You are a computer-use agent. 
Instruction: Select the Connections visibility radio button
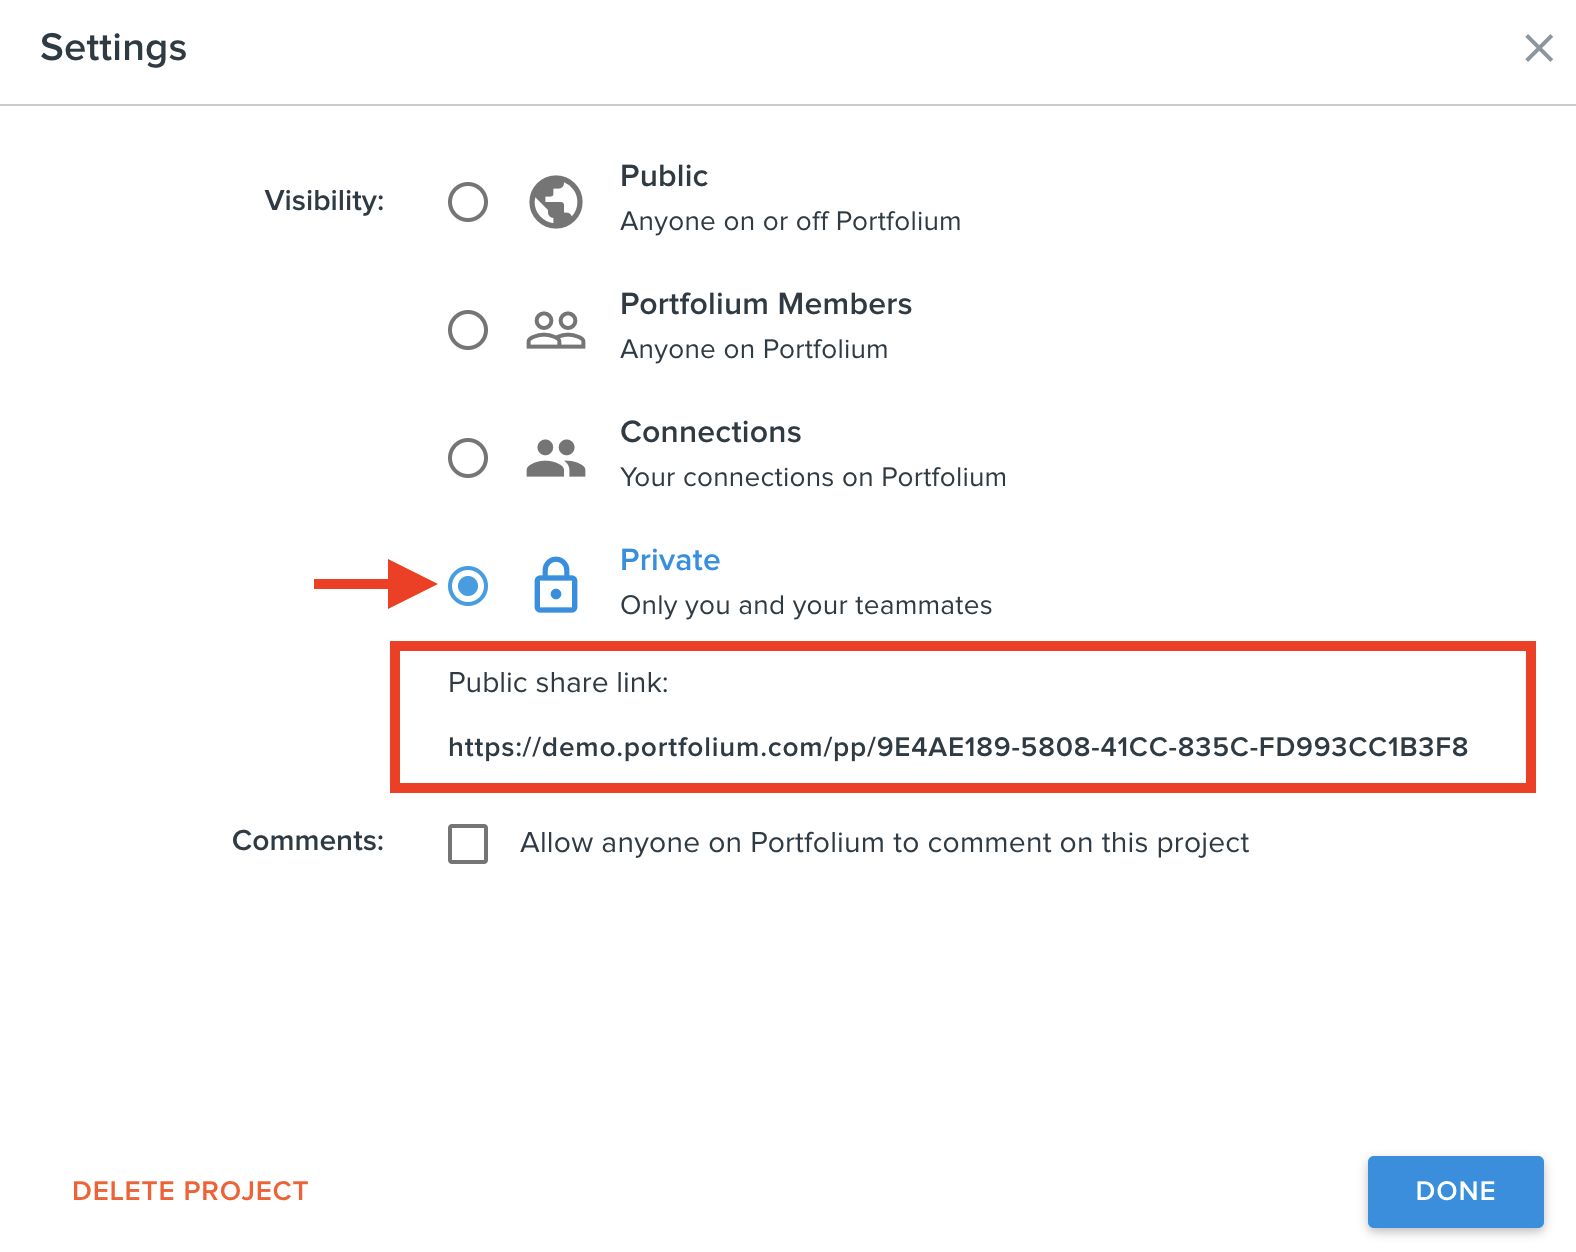468,458
